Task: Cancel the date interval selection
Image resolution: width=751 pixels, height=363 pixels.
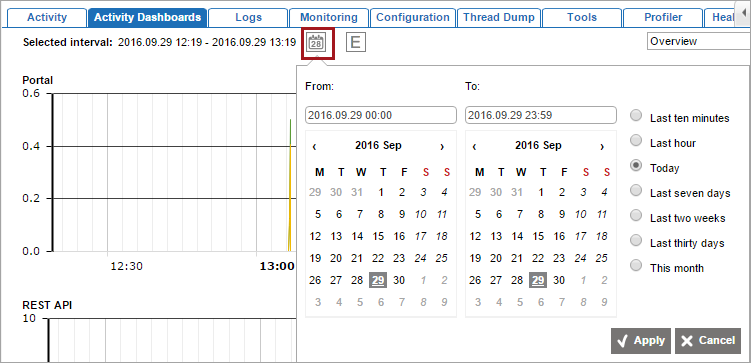Action: (708, 341)
